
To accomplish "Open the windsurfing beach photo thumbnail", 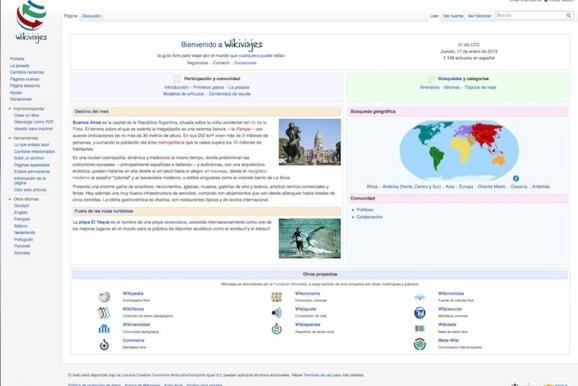I will [310, 238].
